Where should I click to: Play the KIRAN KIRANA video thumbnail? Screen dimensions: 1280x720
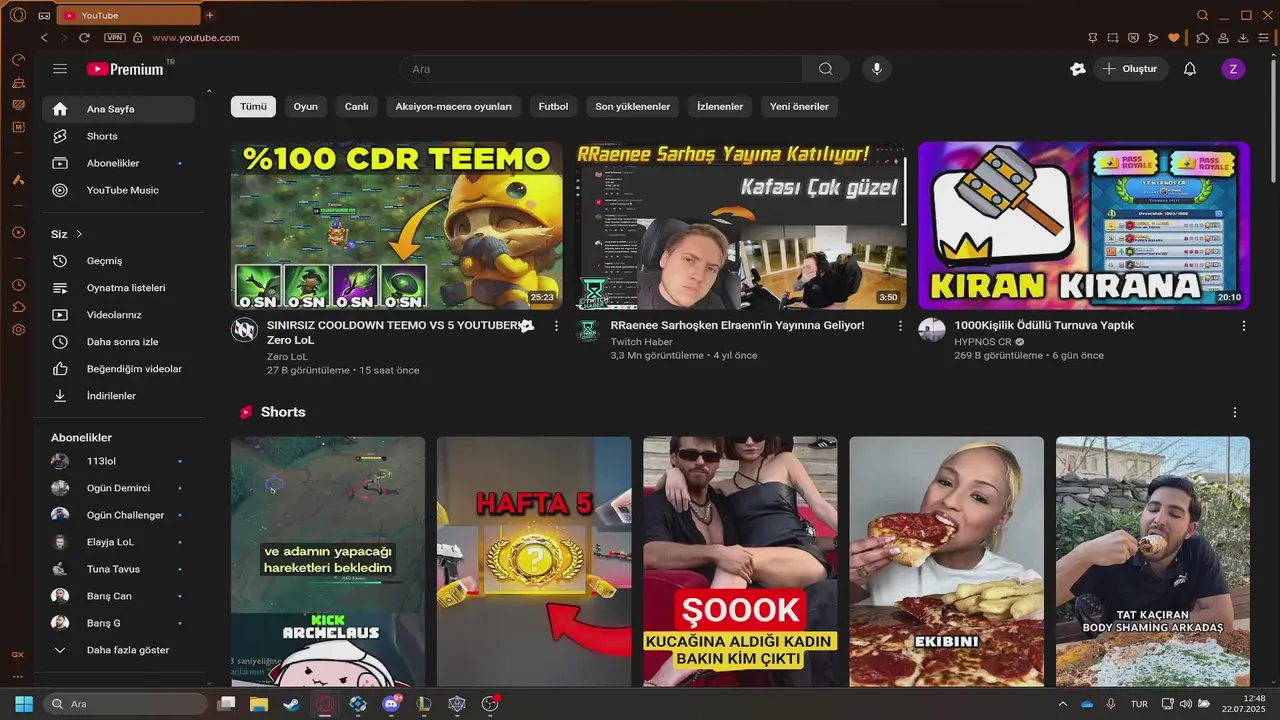point(1084,225)
